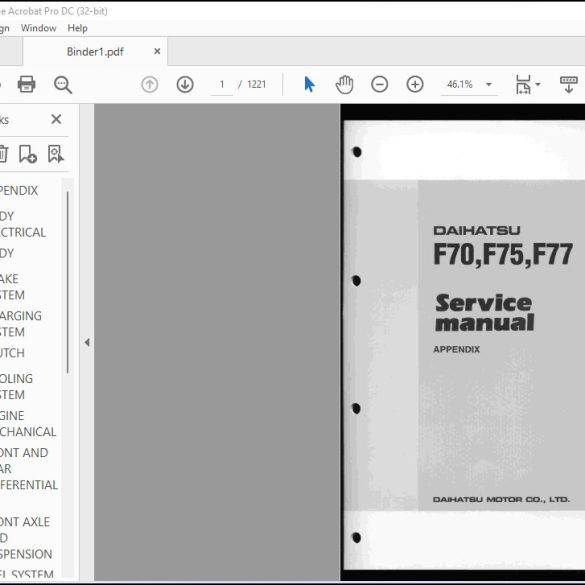Go to previous page arrow

(150, 85)
